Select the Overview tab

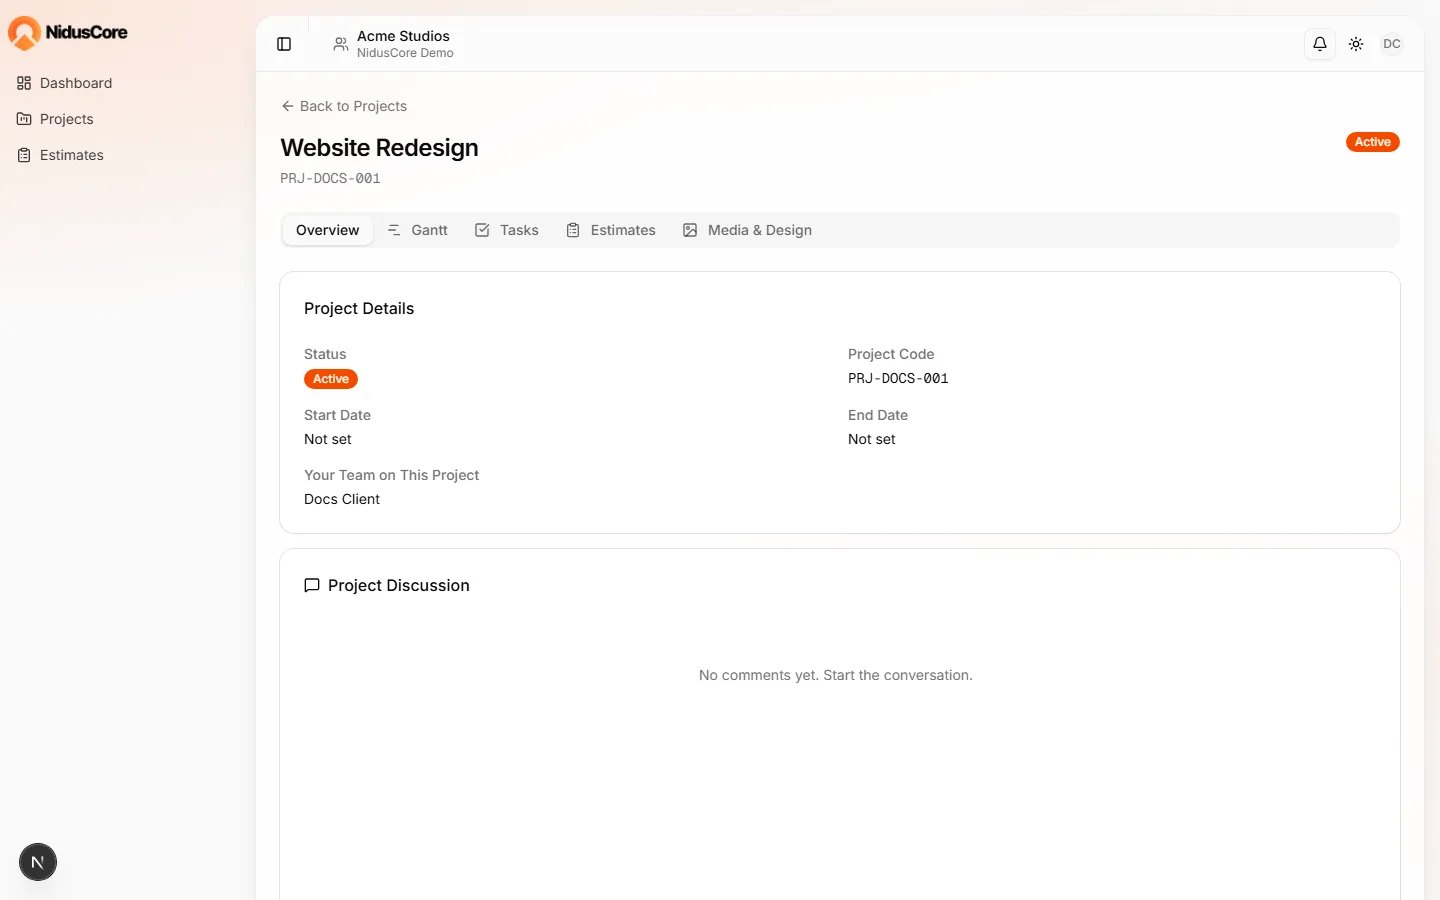(x=327, y=230)
